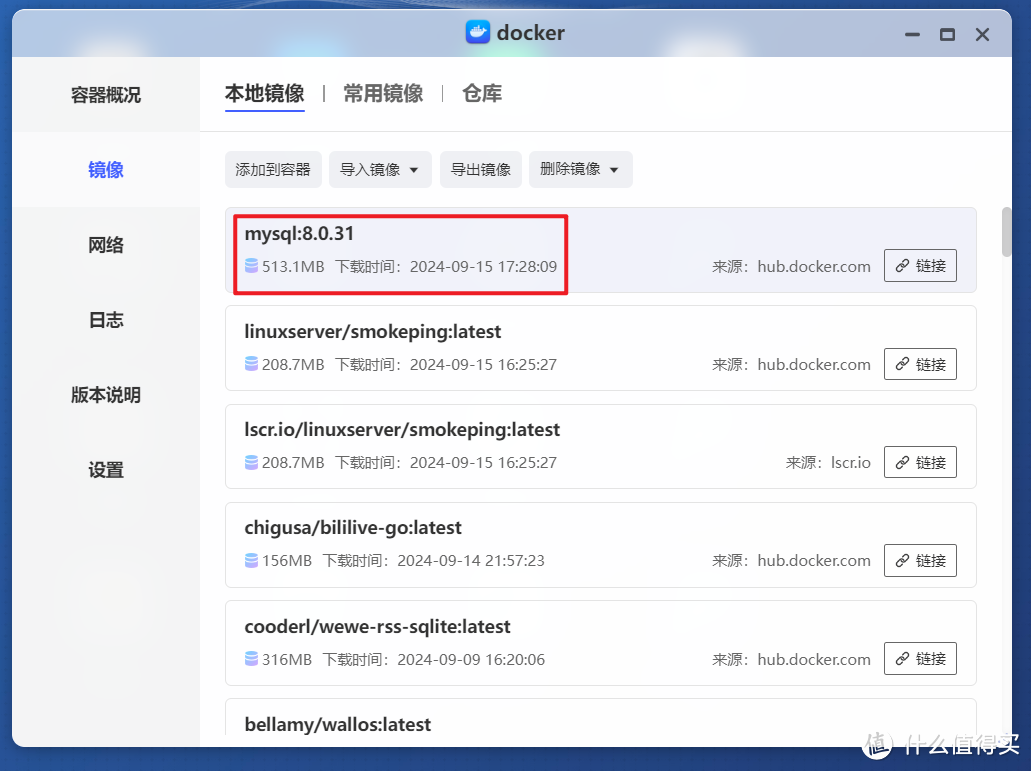Viewport: 1031px width, 771px height.
Task: Click the disk icon beside 208.7MB of linuxserver/smokeping
Action: coord(251,364)
